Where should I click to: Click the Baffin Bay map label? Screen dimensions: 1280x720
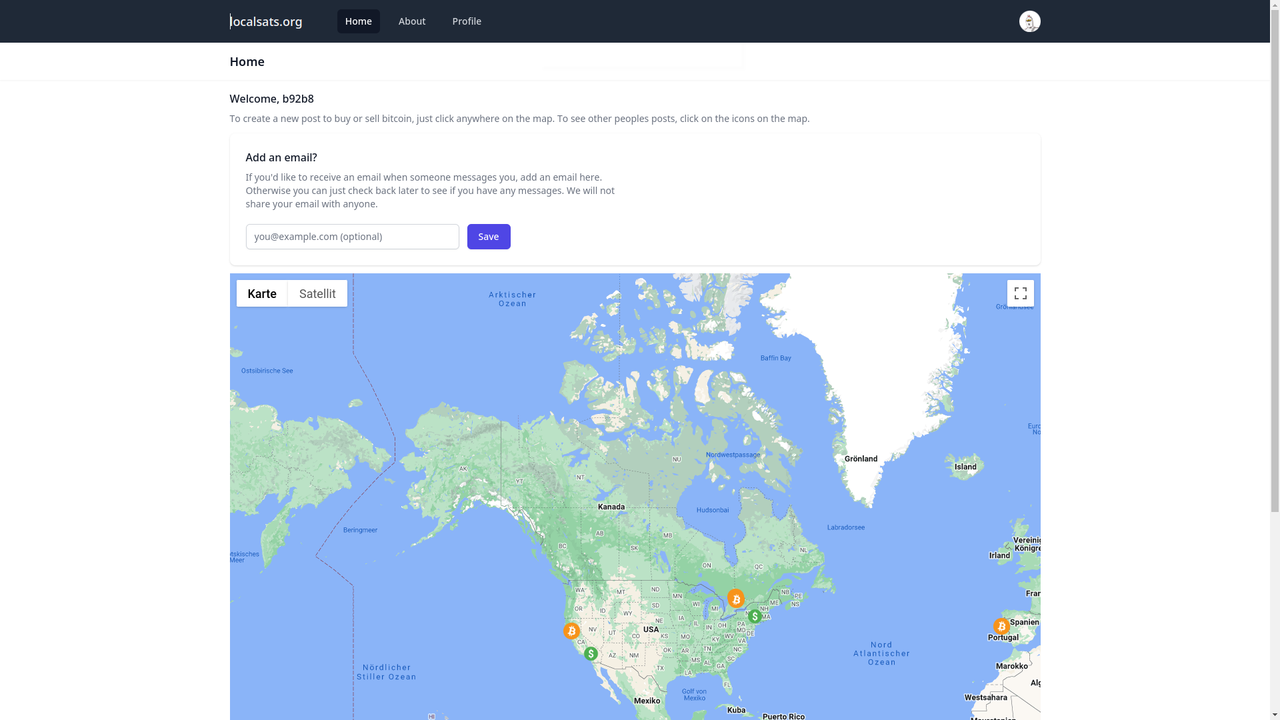(776, 358)
